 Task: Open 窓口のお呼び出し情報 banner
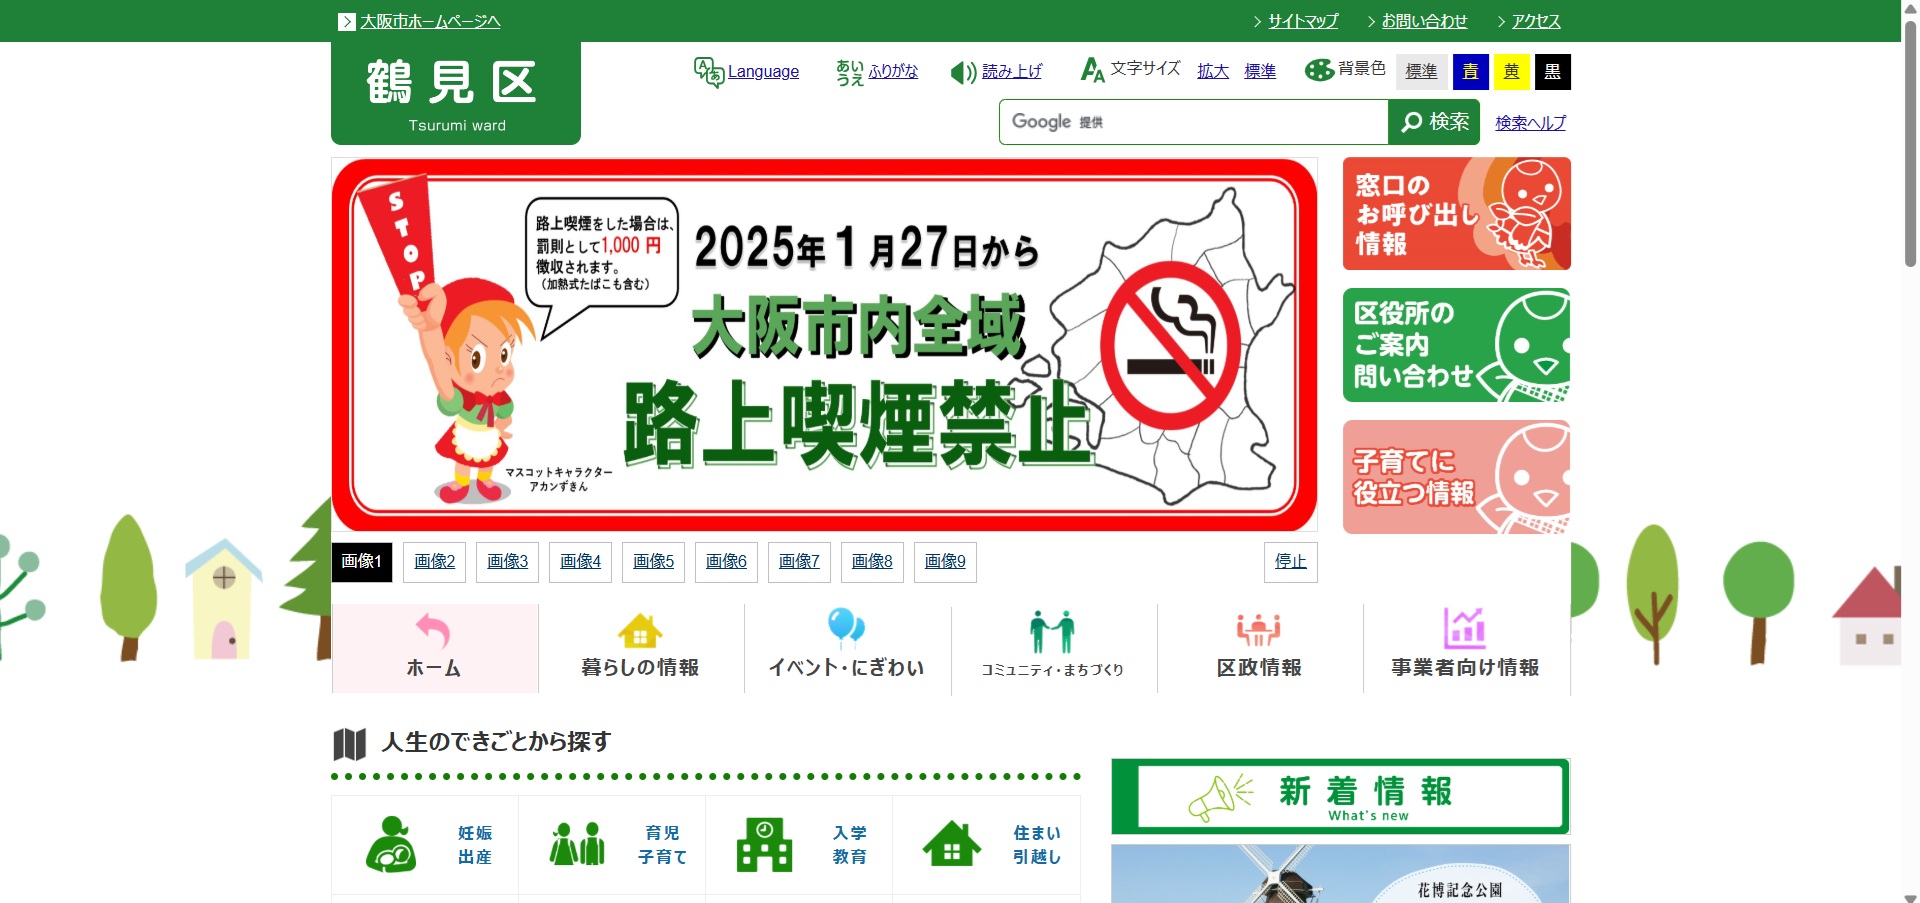point(1457,214)
